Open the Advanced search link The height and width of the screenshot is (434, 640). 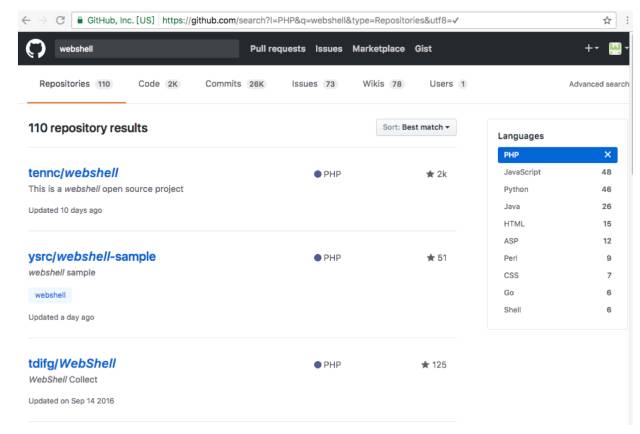599,84
